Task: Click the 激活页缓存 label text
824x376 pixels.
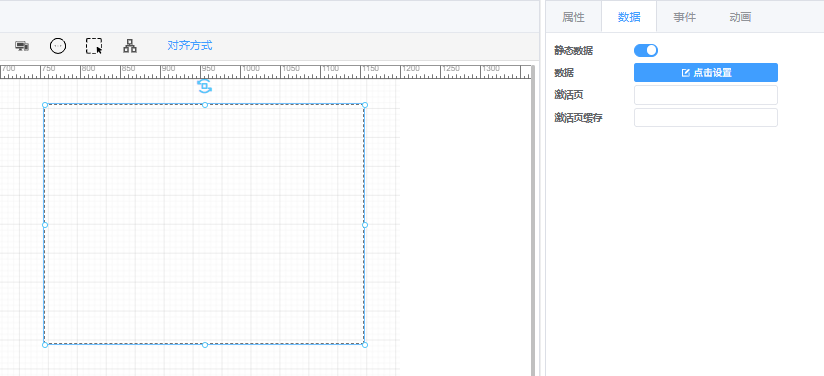Action: pyautogui.click(x=579, y=118)
